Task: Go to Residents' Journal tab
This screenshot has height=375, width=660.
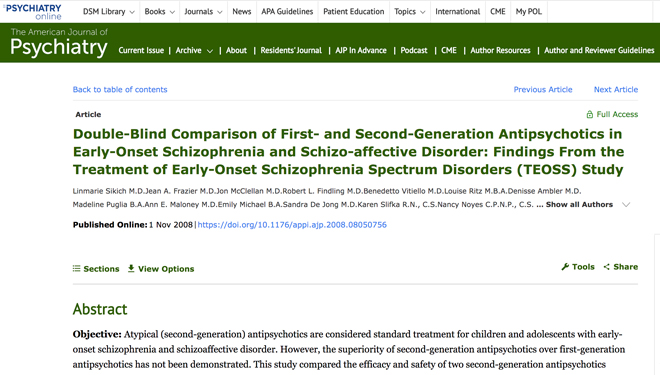Action: [x=291, y=51]
